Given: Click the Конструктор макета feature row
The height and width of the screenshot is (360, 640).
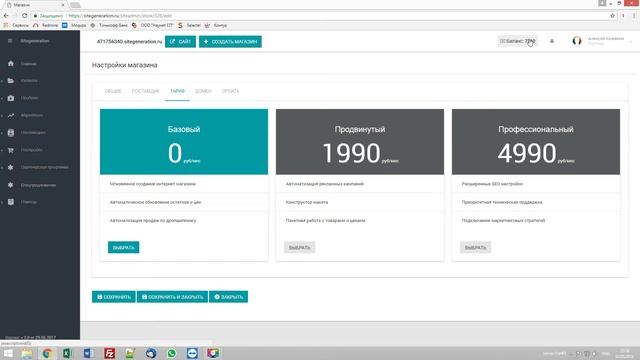Looking at the screenshot, I should (x=360, y=202).
